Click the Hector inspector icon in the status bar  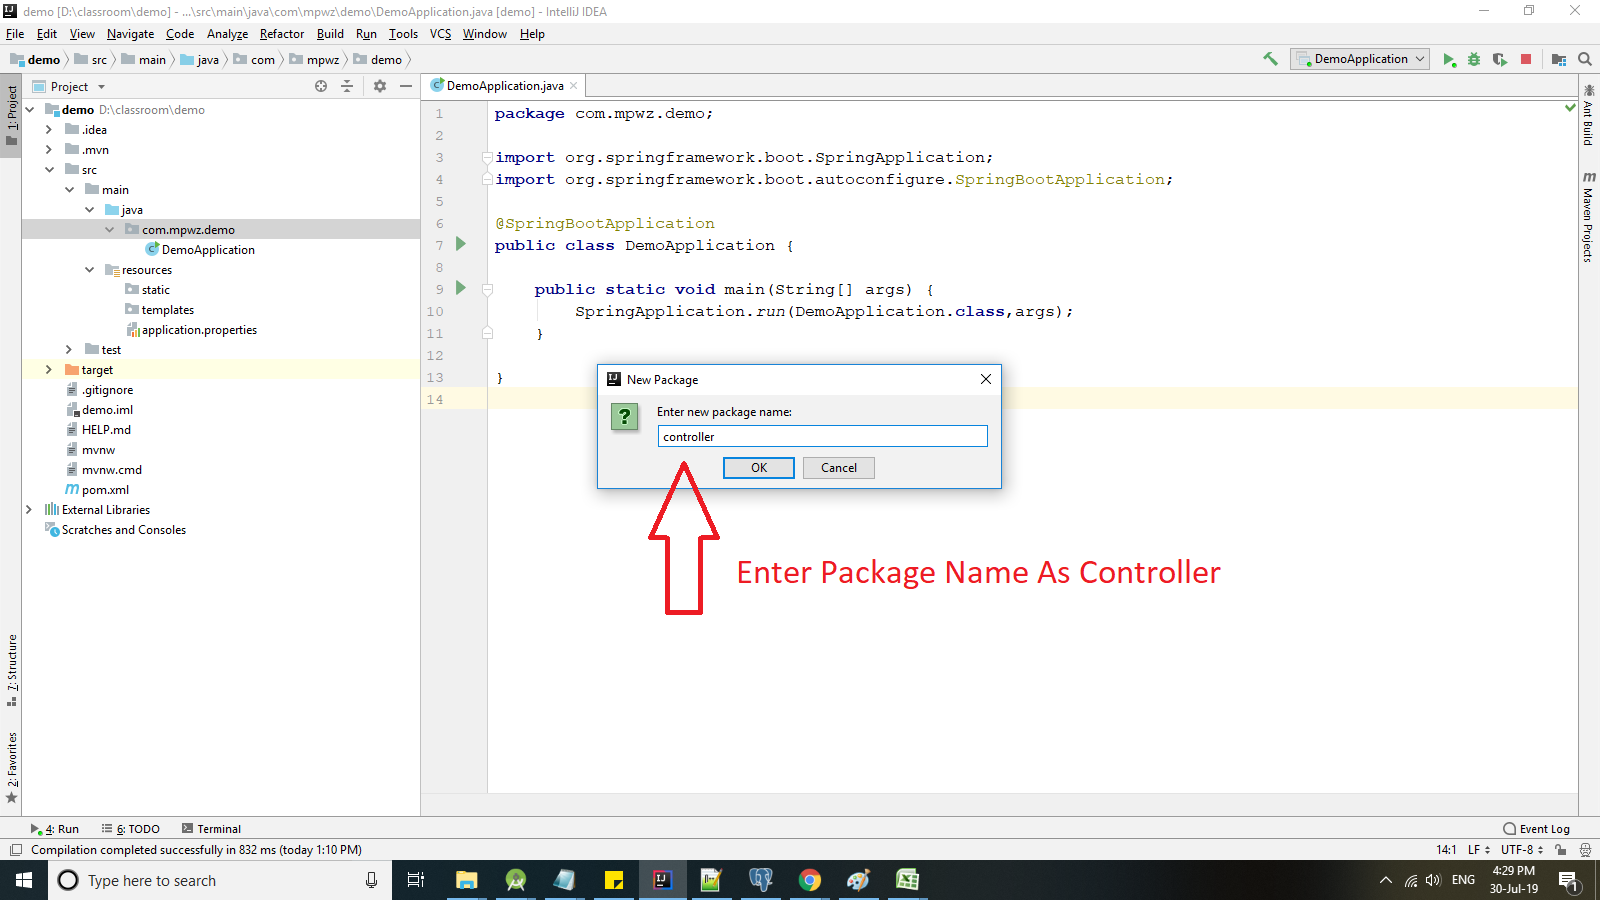1586,850
